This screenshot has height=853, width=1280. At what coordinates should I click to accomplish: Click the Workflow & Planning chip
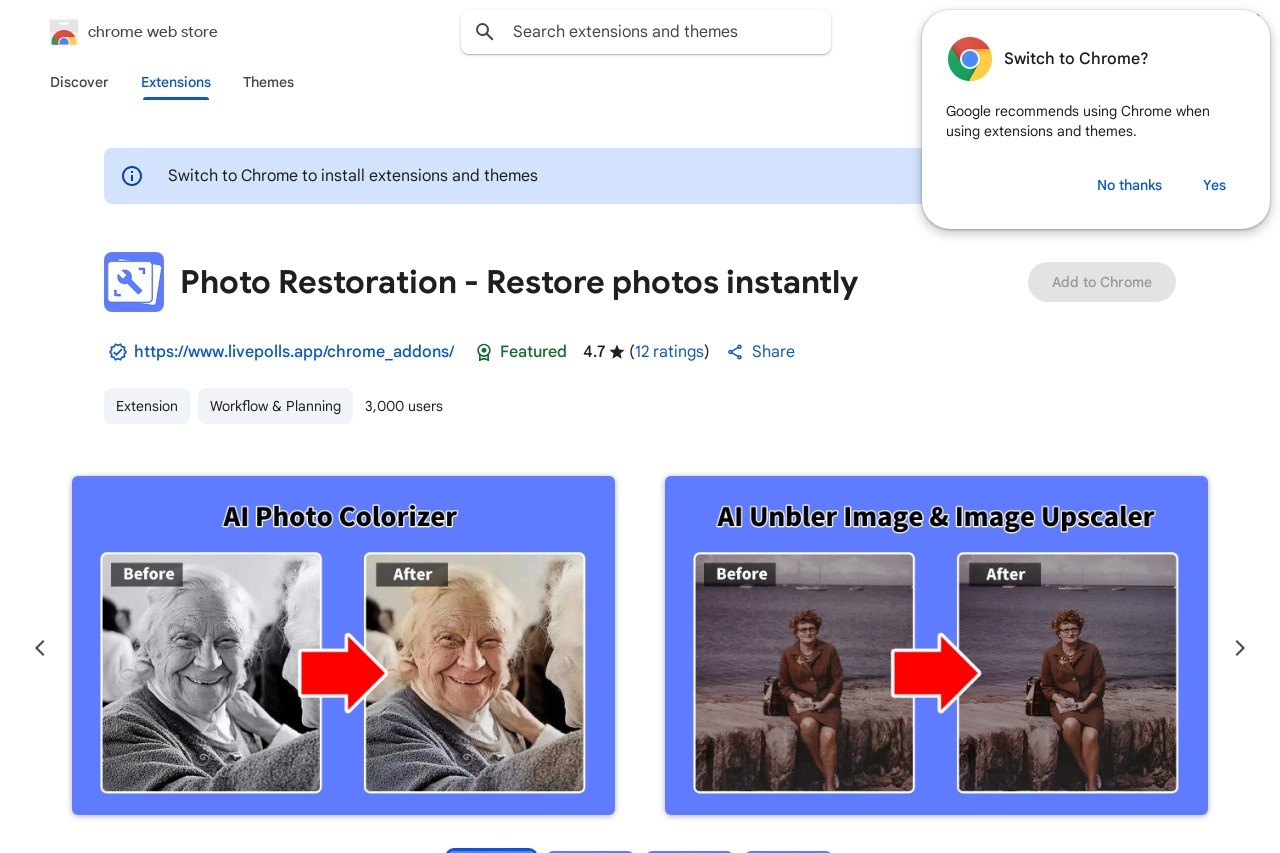275,406
